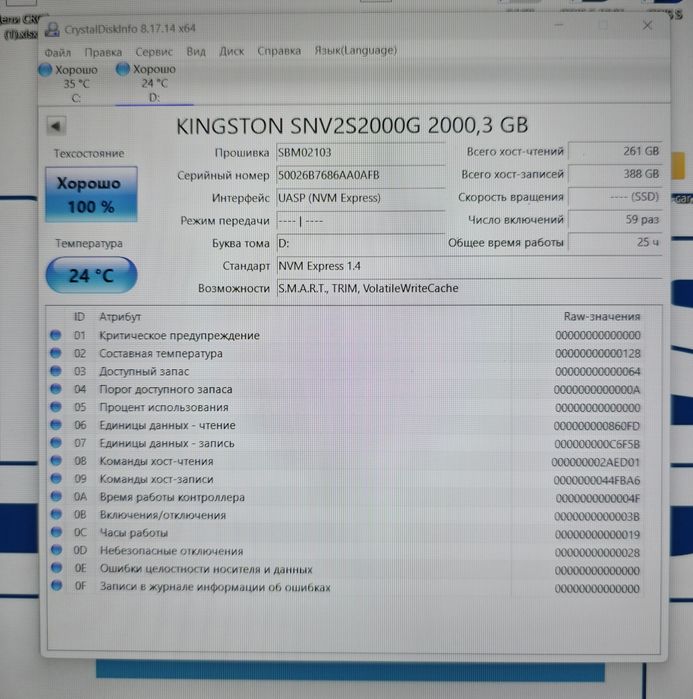Click the serial number field 50026B7686AA0AFB
Image resolution: width=693 pixels, height=699 pixels.
361,176
